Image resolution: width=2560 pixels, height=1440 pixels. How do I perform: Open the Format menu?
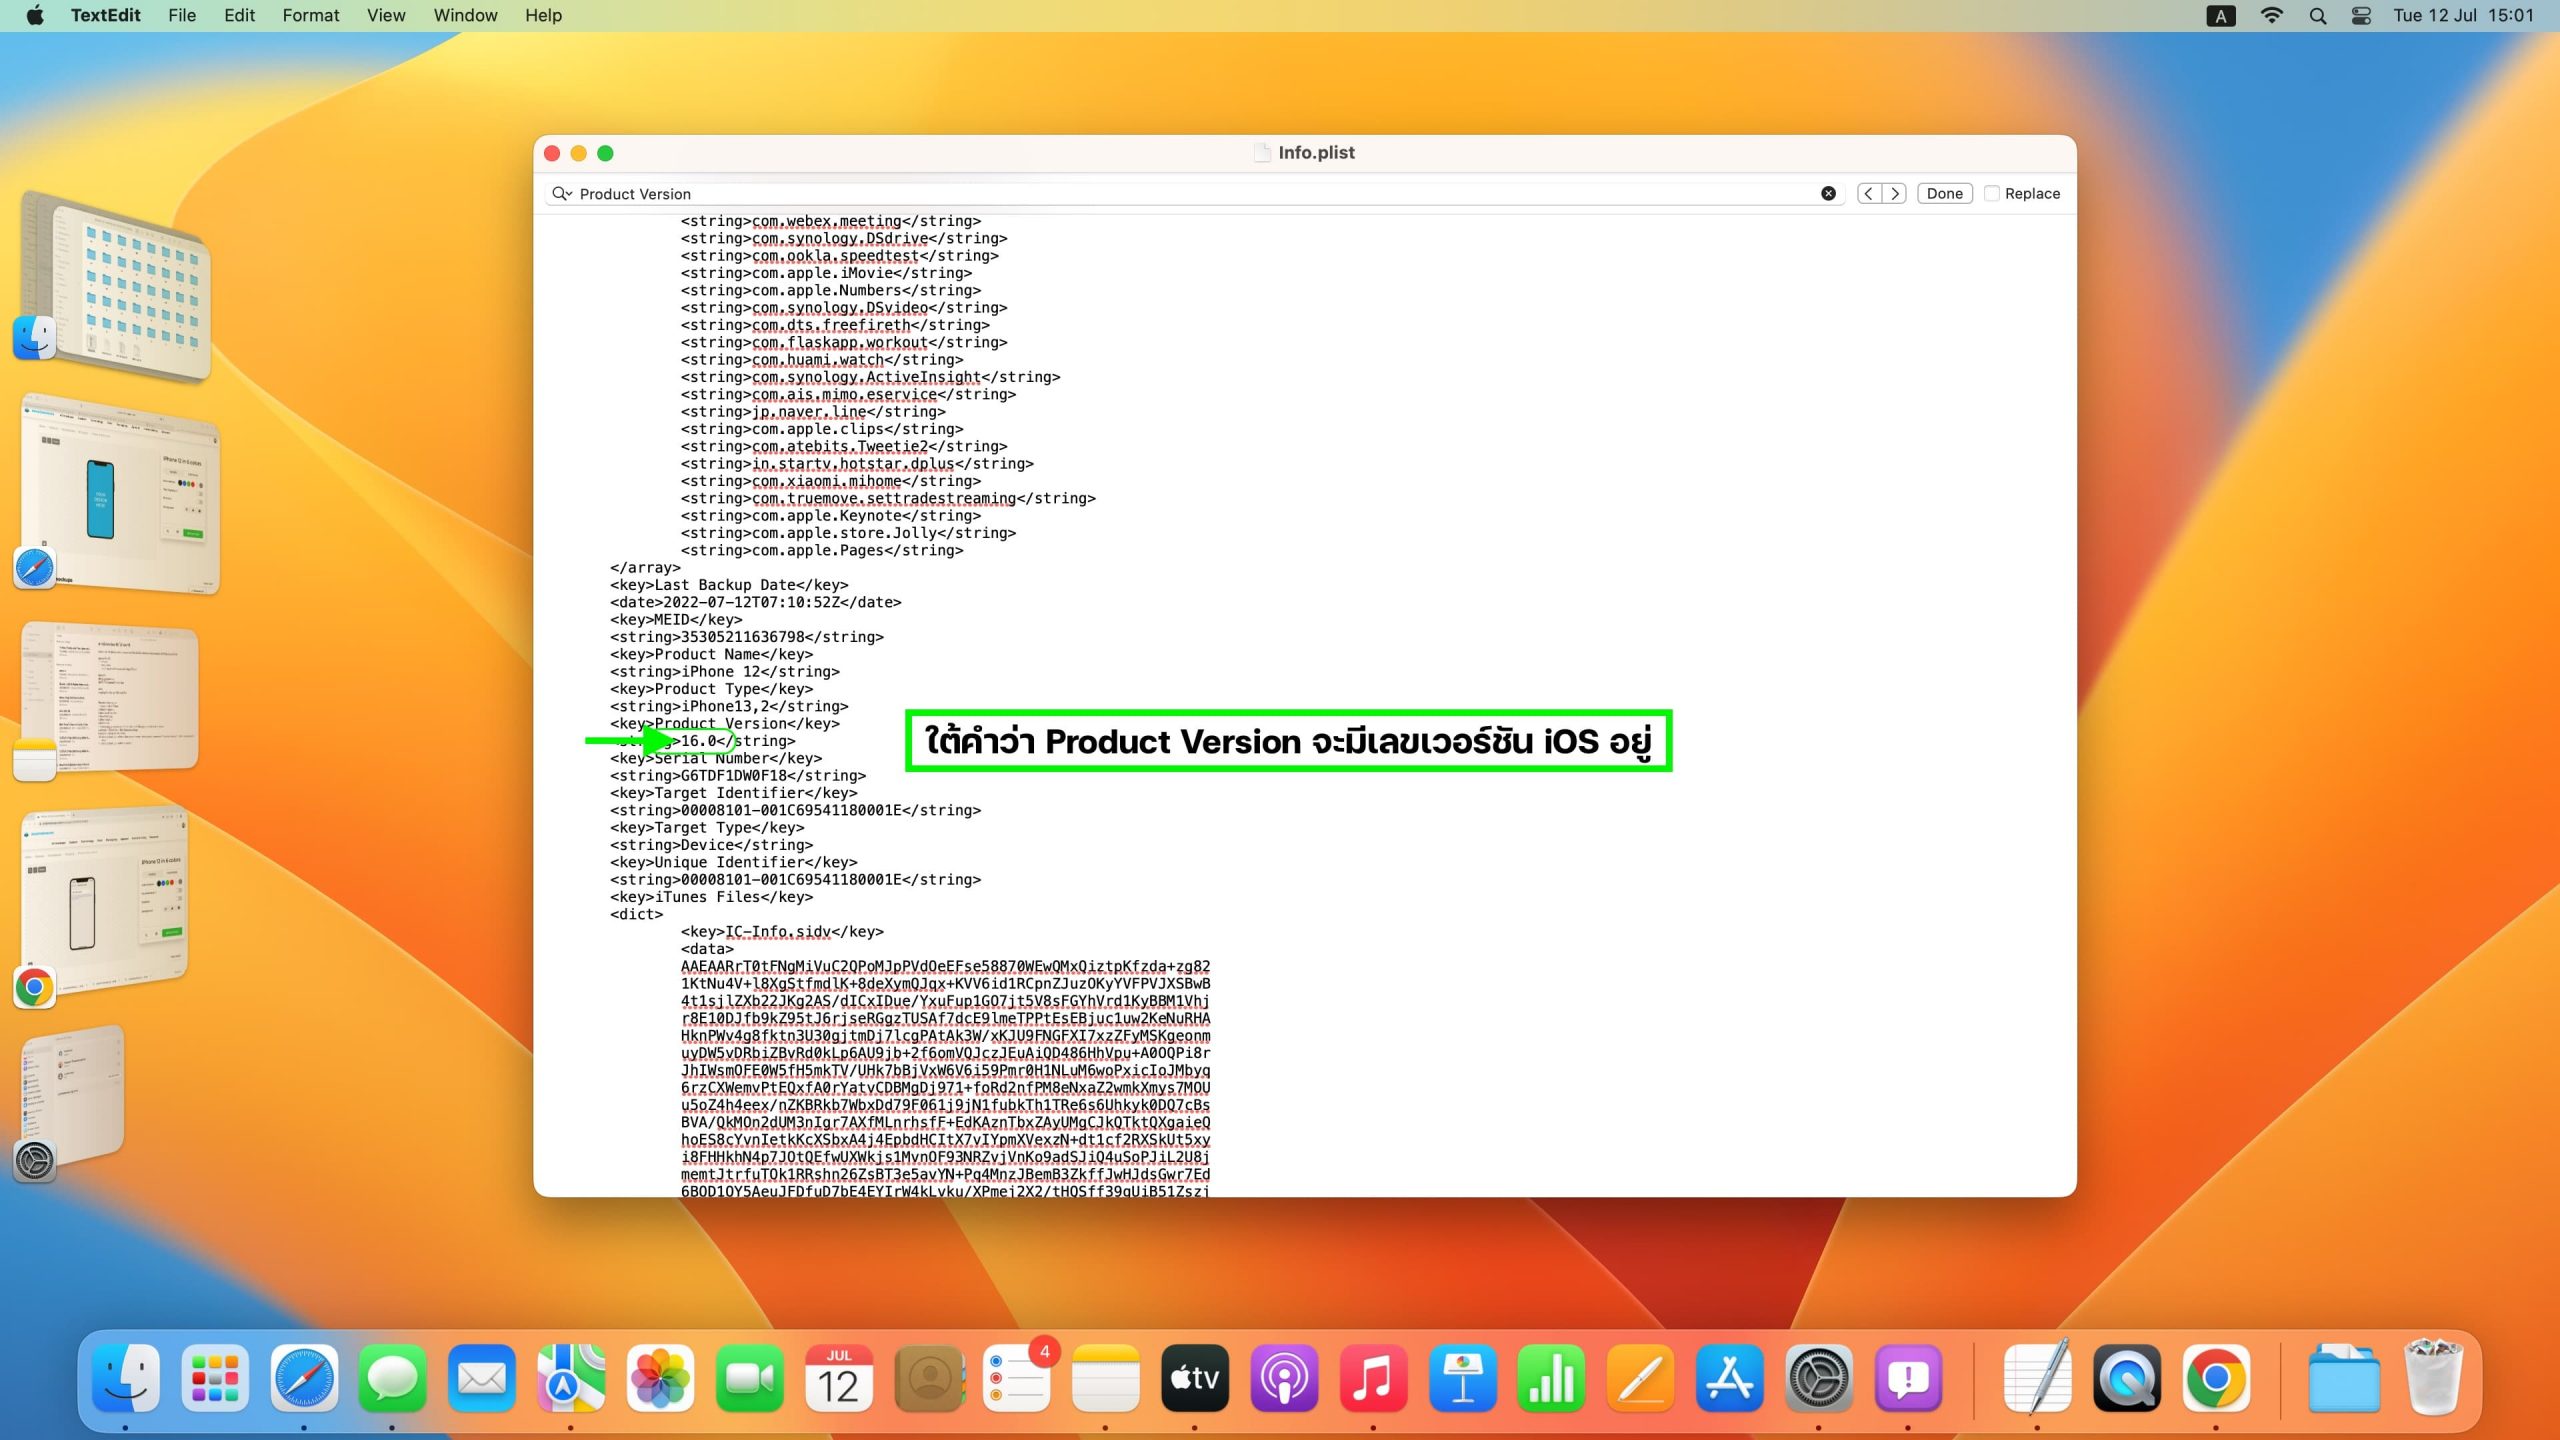click(x=310, y=15)
